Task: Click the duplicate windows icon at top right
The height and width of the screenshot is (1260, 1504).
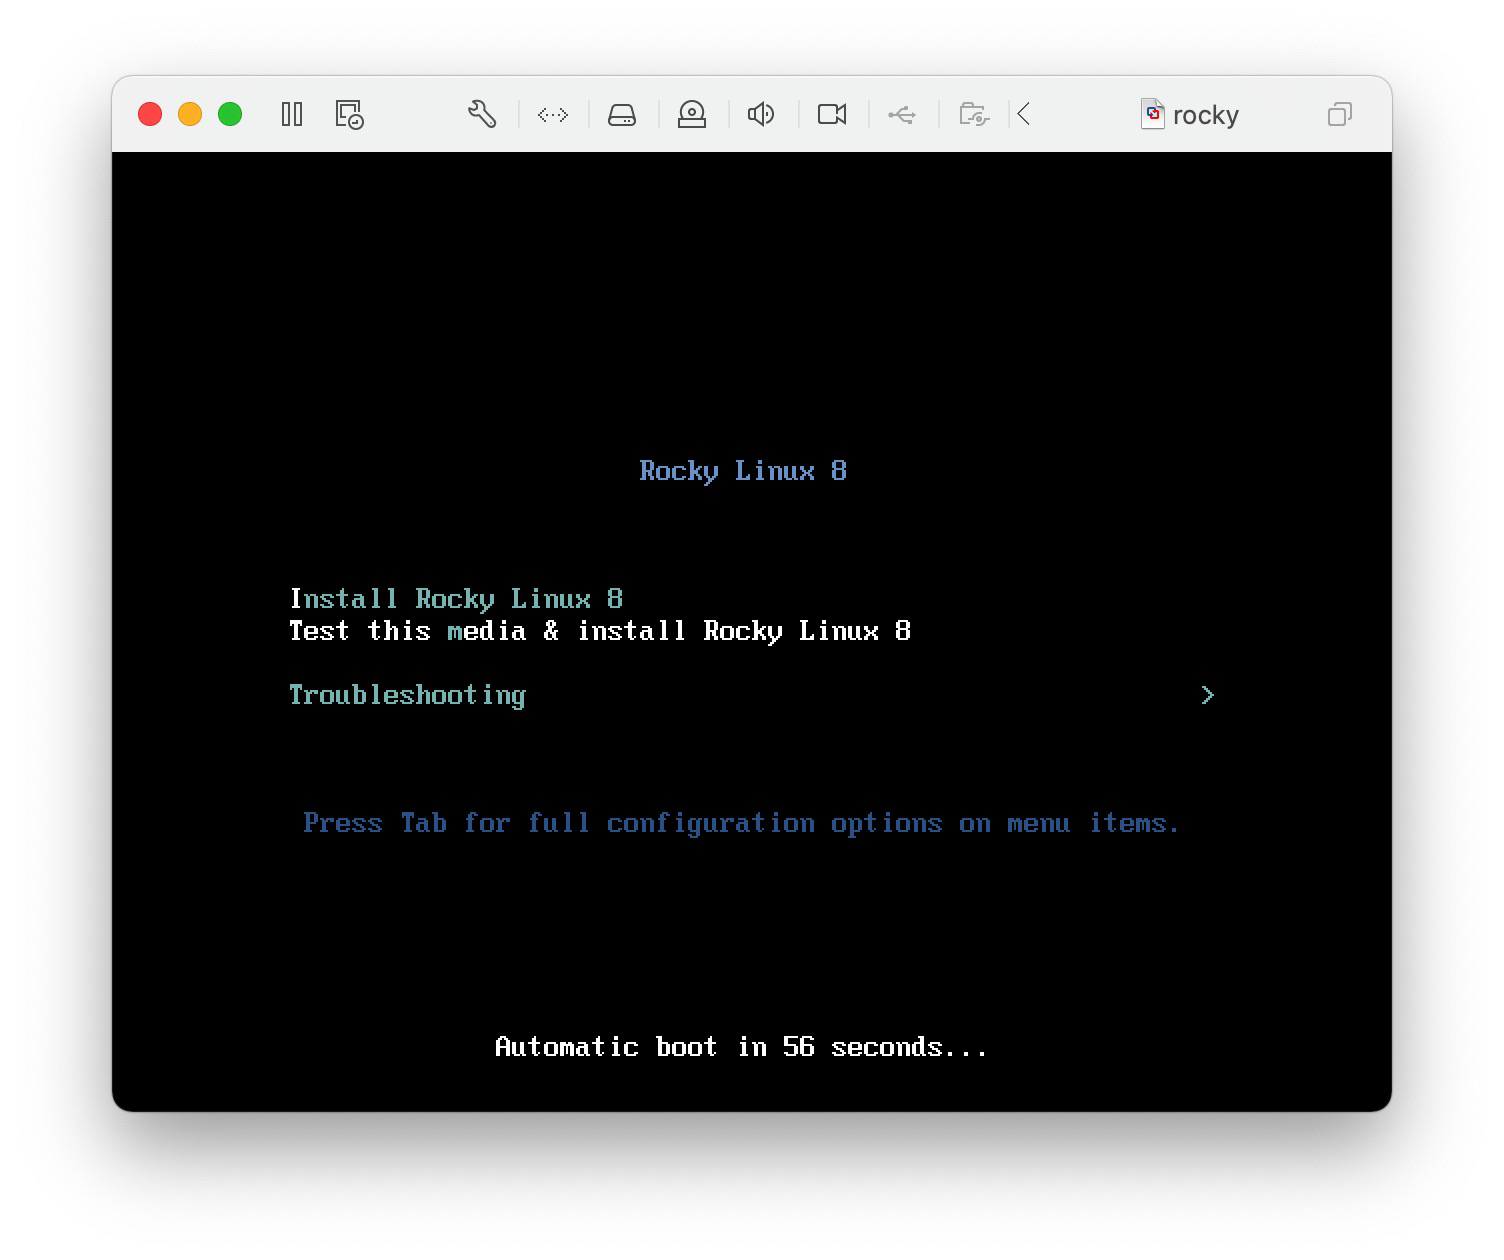Action: point(1340,114)
